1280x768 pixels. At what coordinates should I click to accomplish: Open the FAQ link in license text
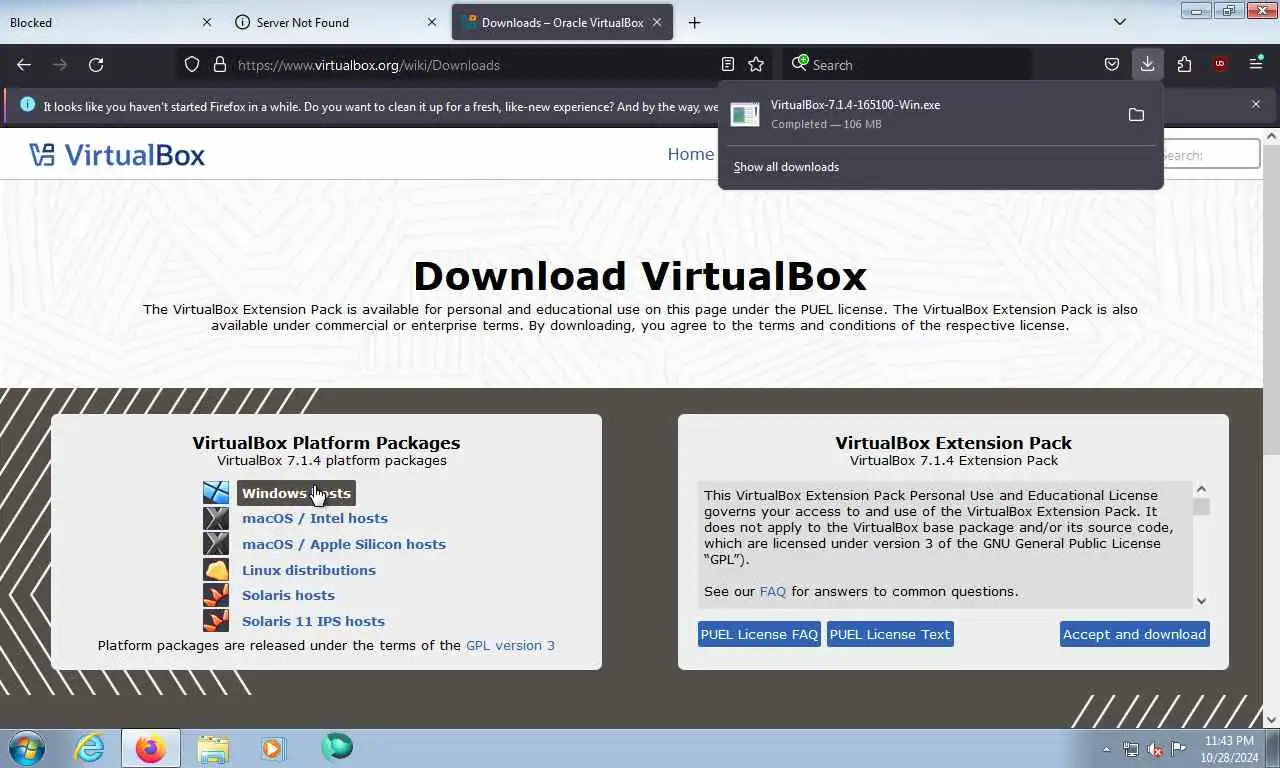[773, 591]
